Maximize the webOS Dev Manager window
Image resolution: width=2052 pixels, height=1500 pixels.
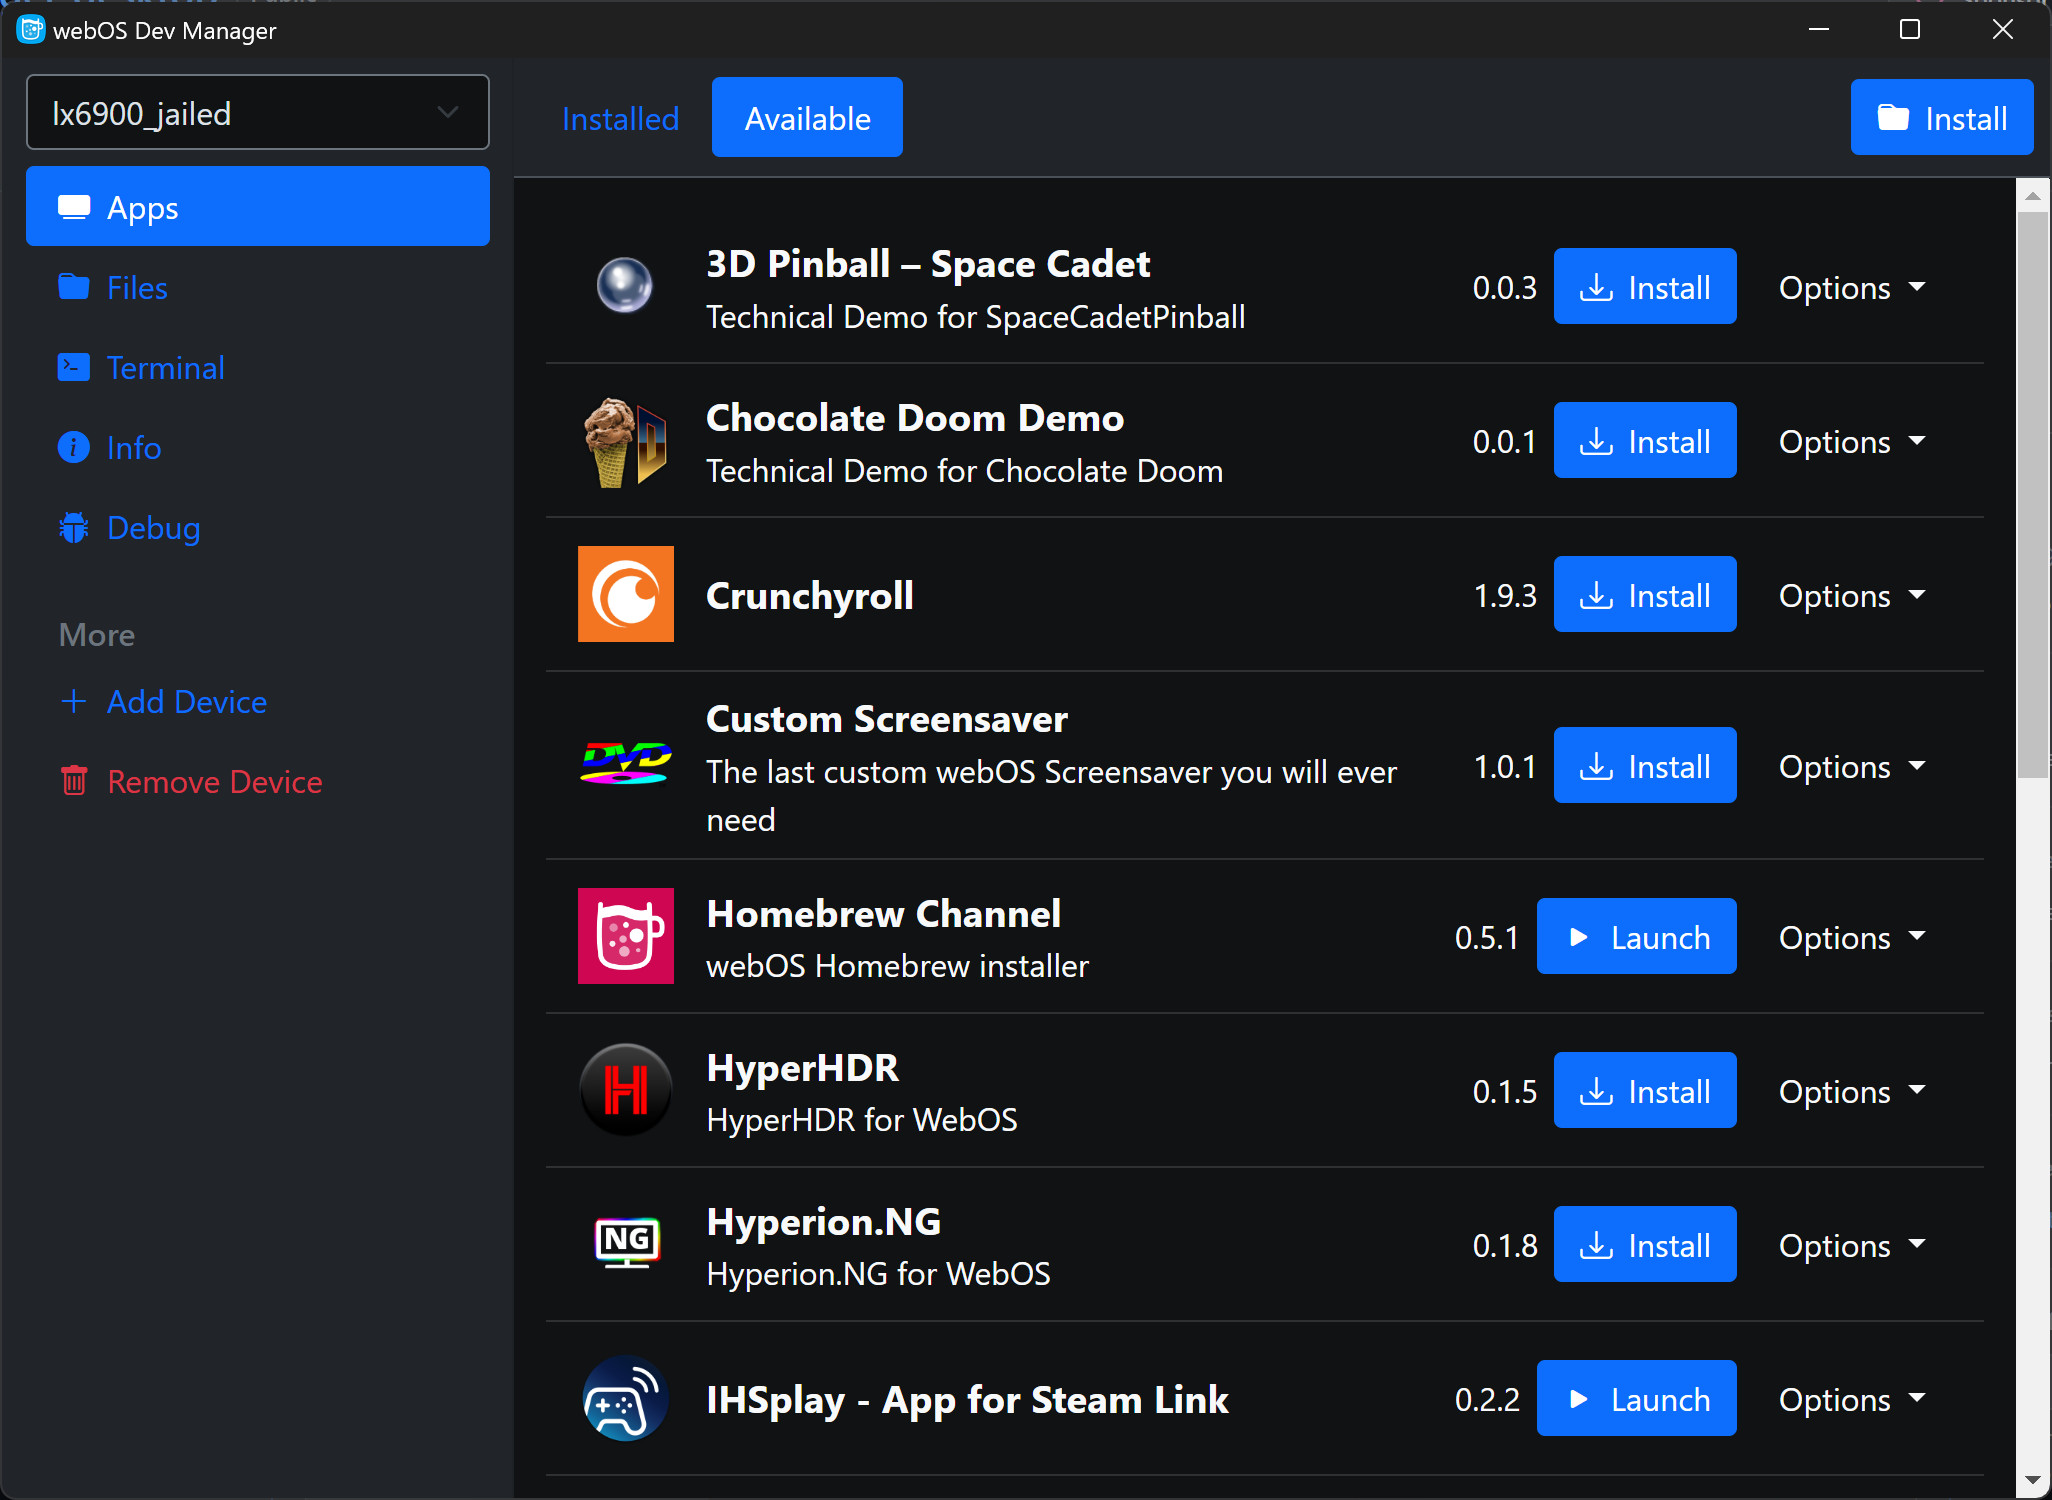click(x=1910, y=30)
